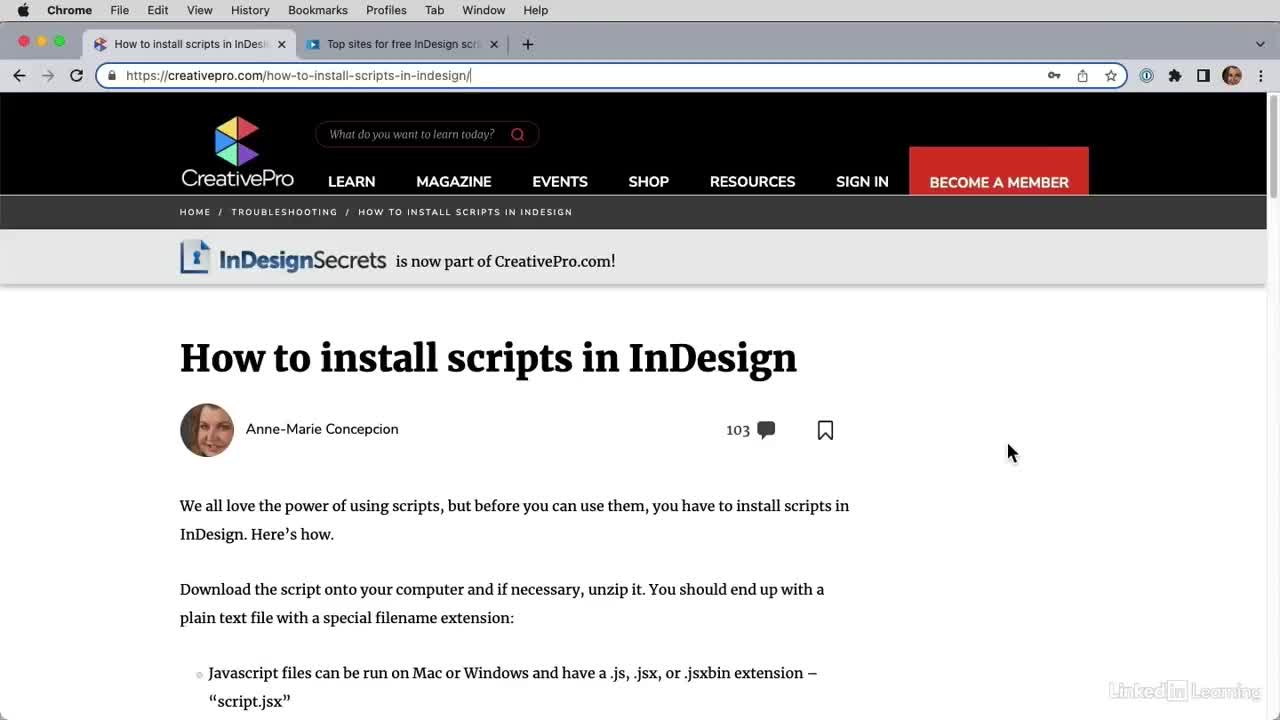Toggle the Chrome side panel icon
Viewport: 1280px width, 720px height.
coord(1203,75)
